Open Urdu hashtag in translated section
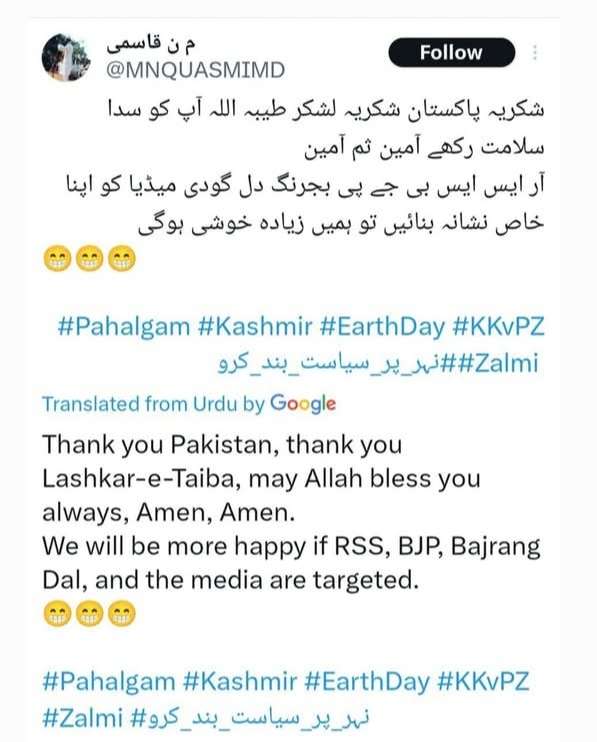The height and width of the screenshot is (742, 597). tap(250, 718)
